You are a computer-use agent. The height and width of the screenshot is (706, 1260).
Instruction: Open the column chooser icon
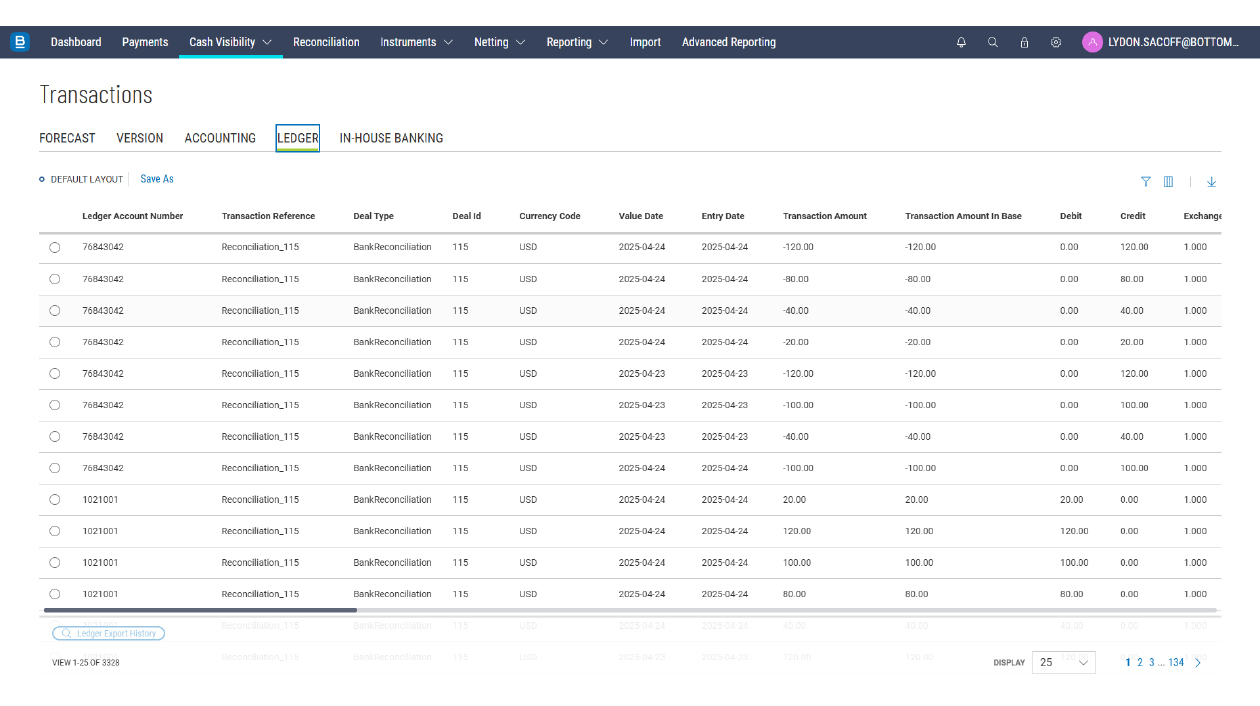1168,182
